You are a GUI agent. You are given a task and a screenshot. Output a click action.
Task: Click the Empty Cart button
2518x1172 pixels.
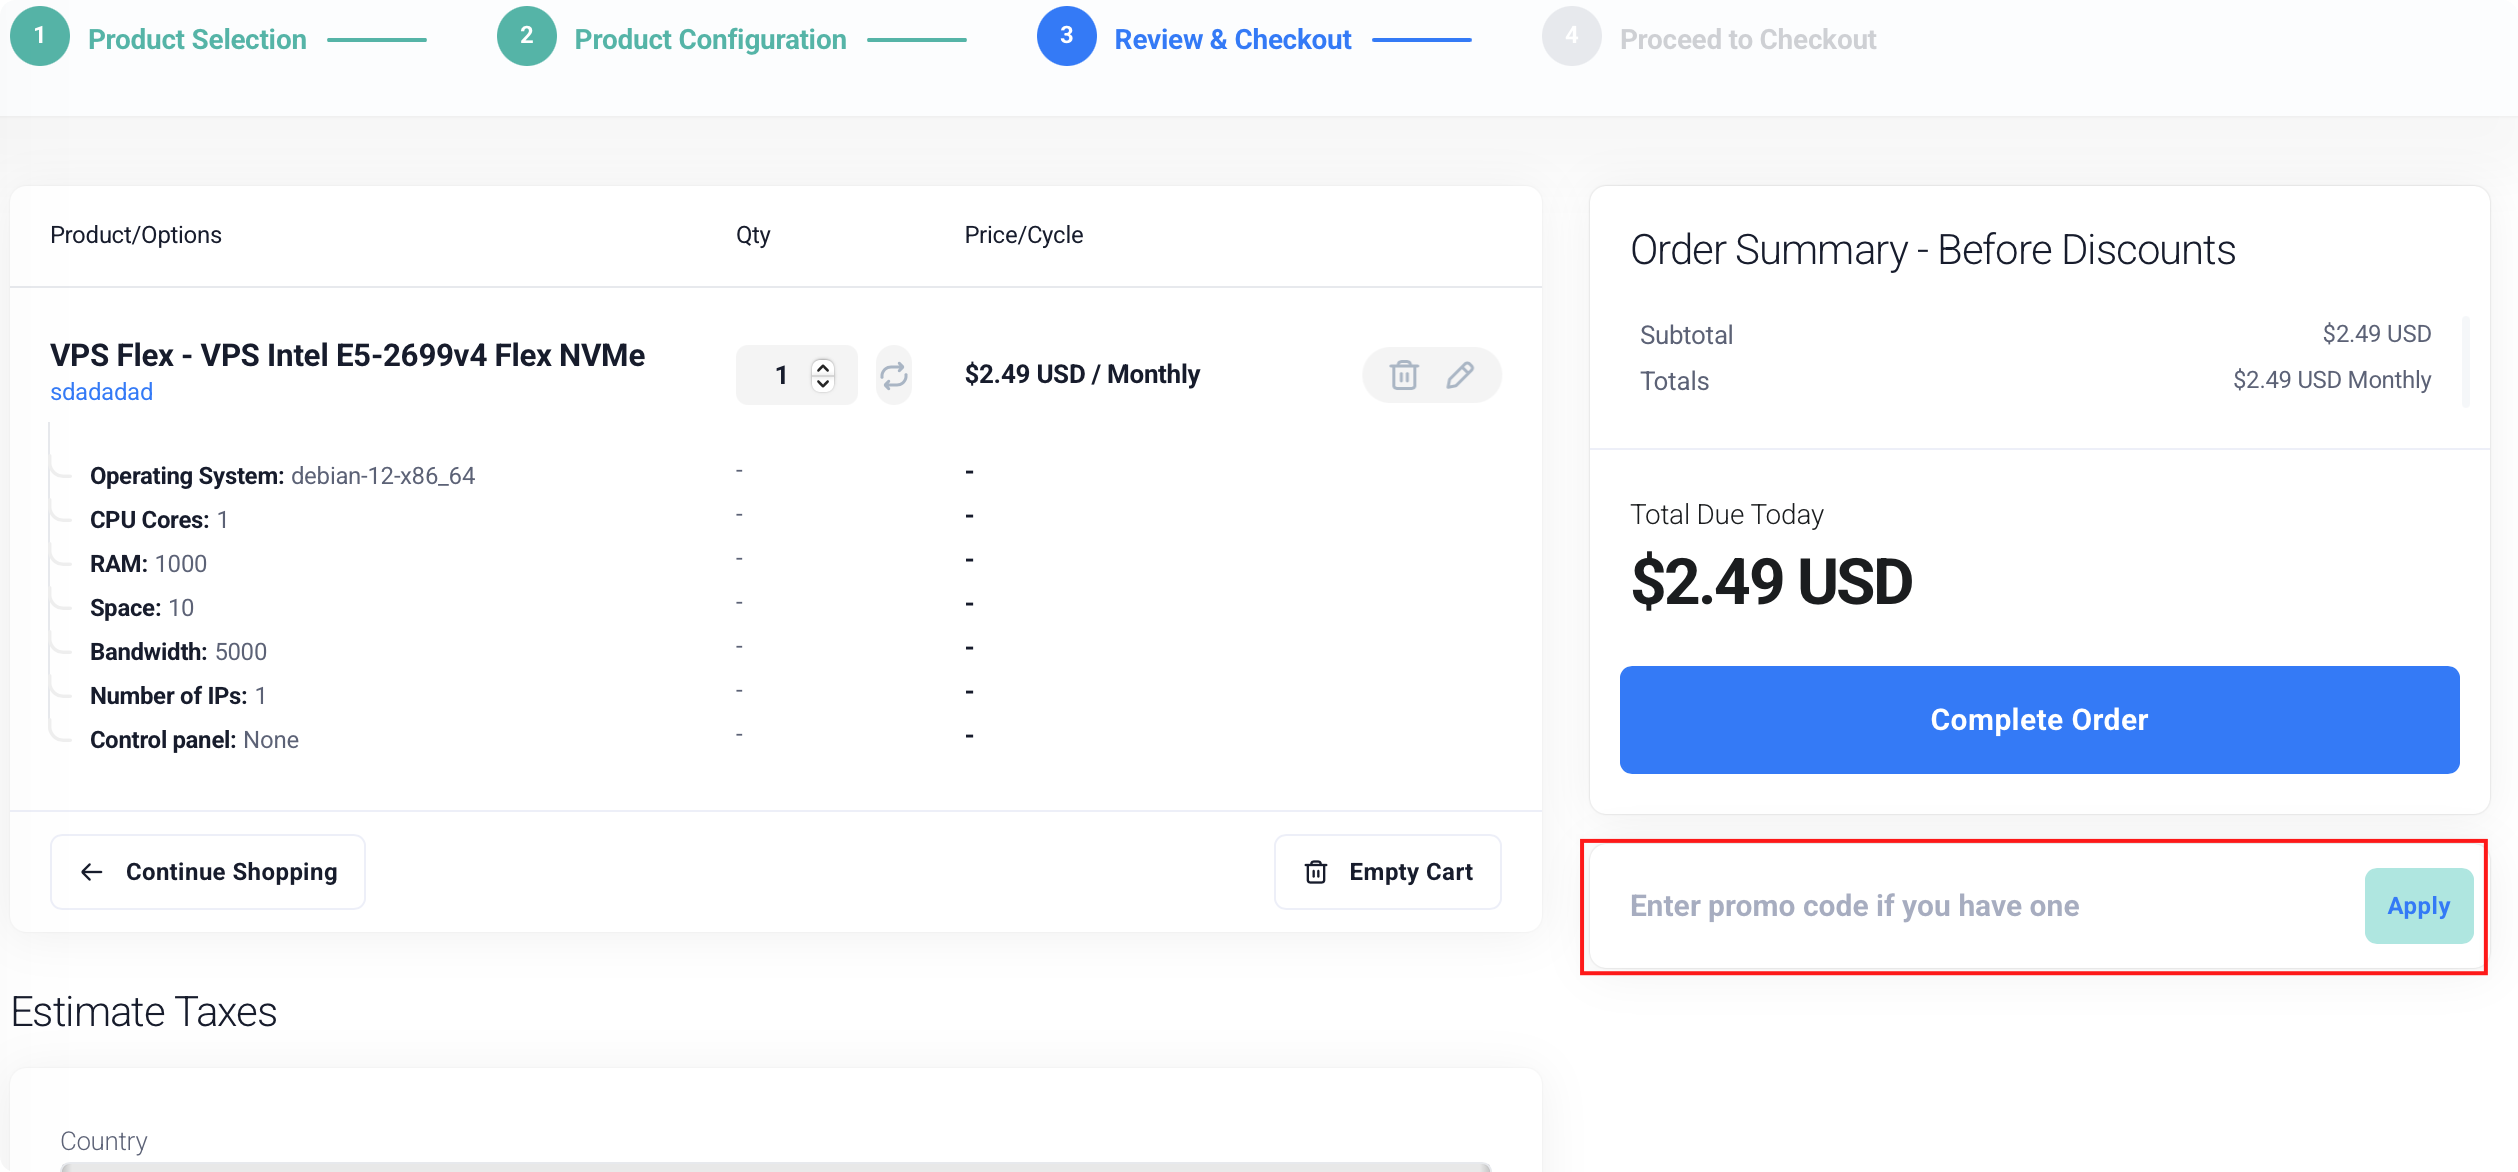pos(1387,872)
